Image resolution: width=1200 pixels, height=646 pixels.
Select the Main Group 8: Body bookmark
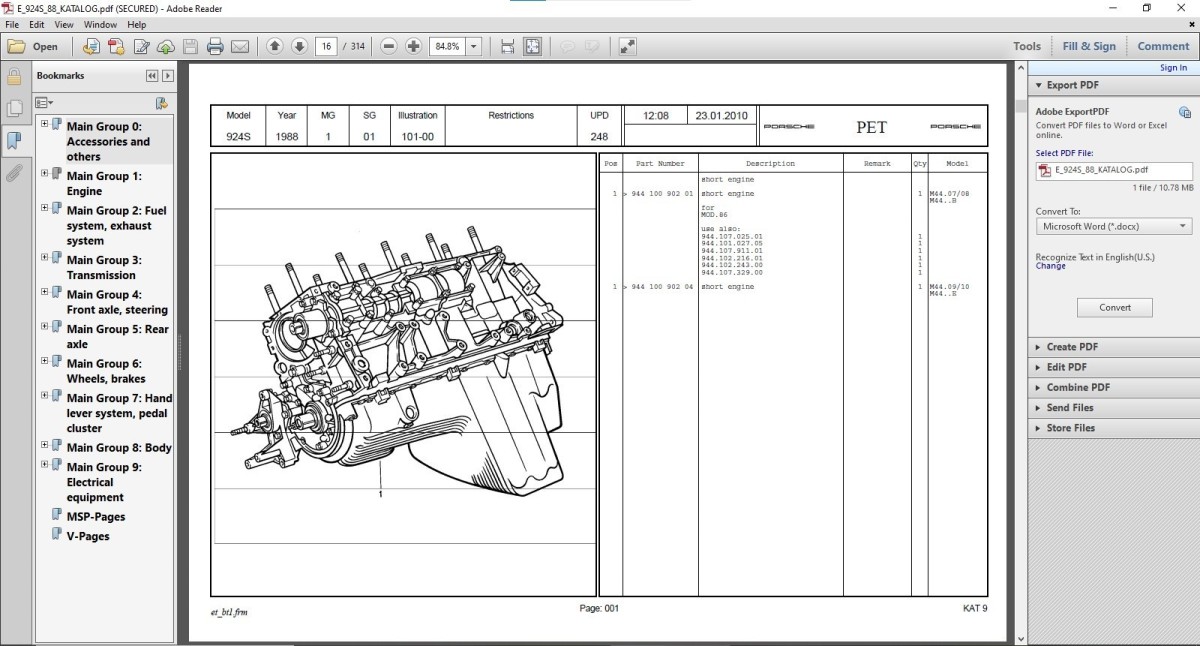tap(119, 447)
